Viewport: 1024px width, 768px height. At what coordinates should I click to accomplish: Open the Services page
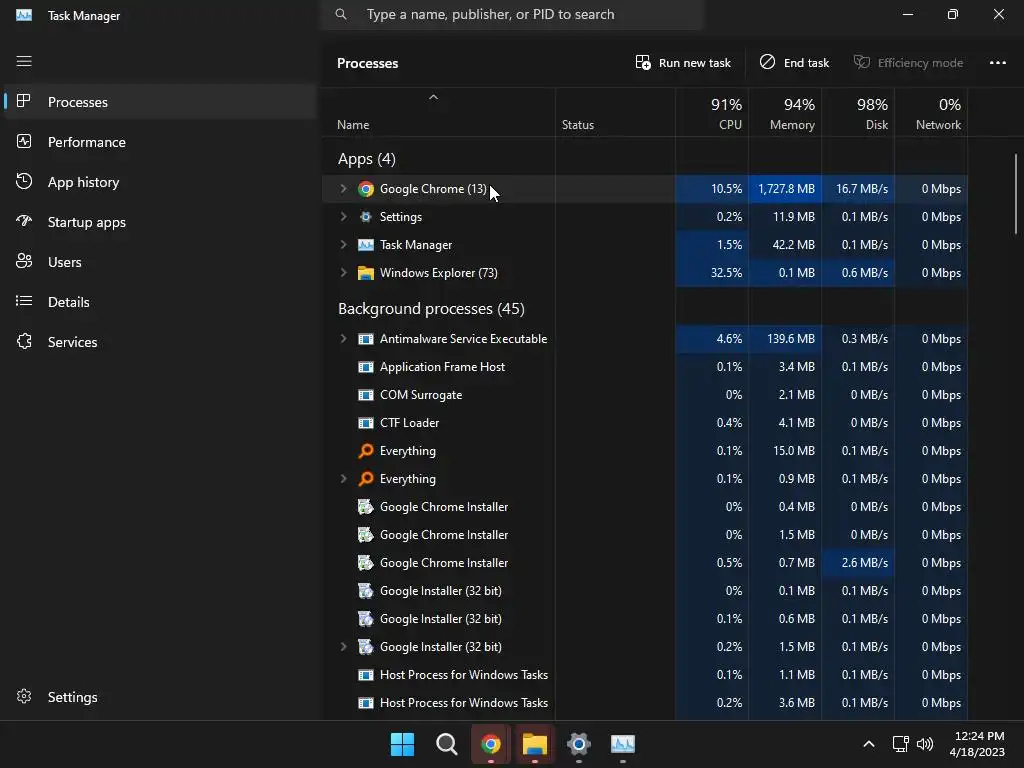160,342
